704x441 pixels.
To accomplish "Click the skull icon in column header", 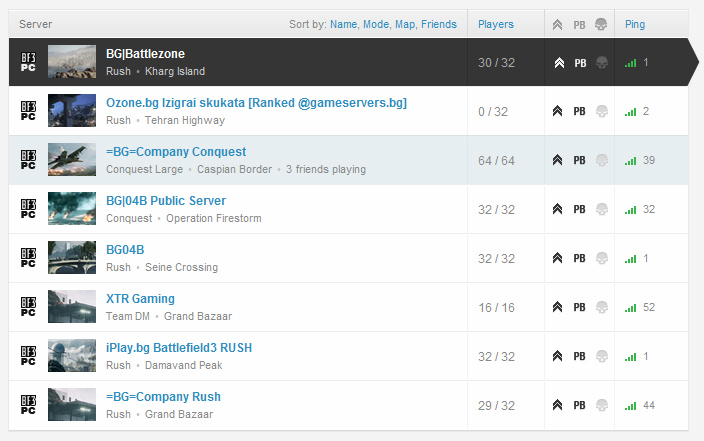I will coord(600,24).
